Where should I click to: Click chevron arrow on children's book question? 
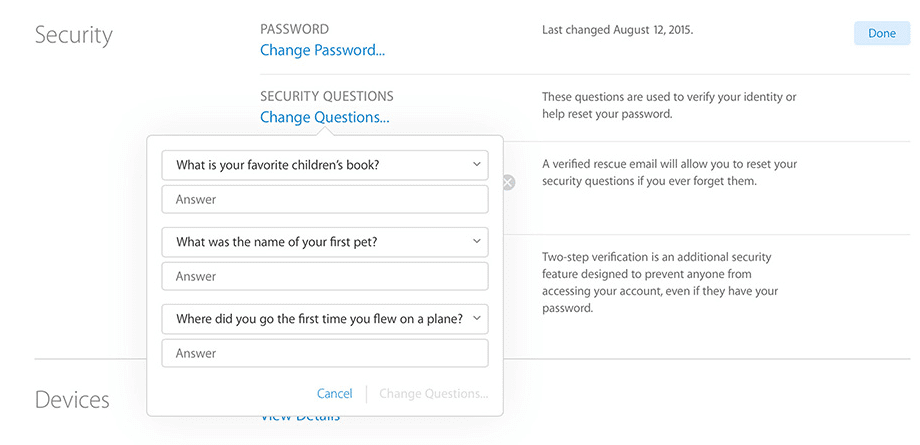(476, 165)
